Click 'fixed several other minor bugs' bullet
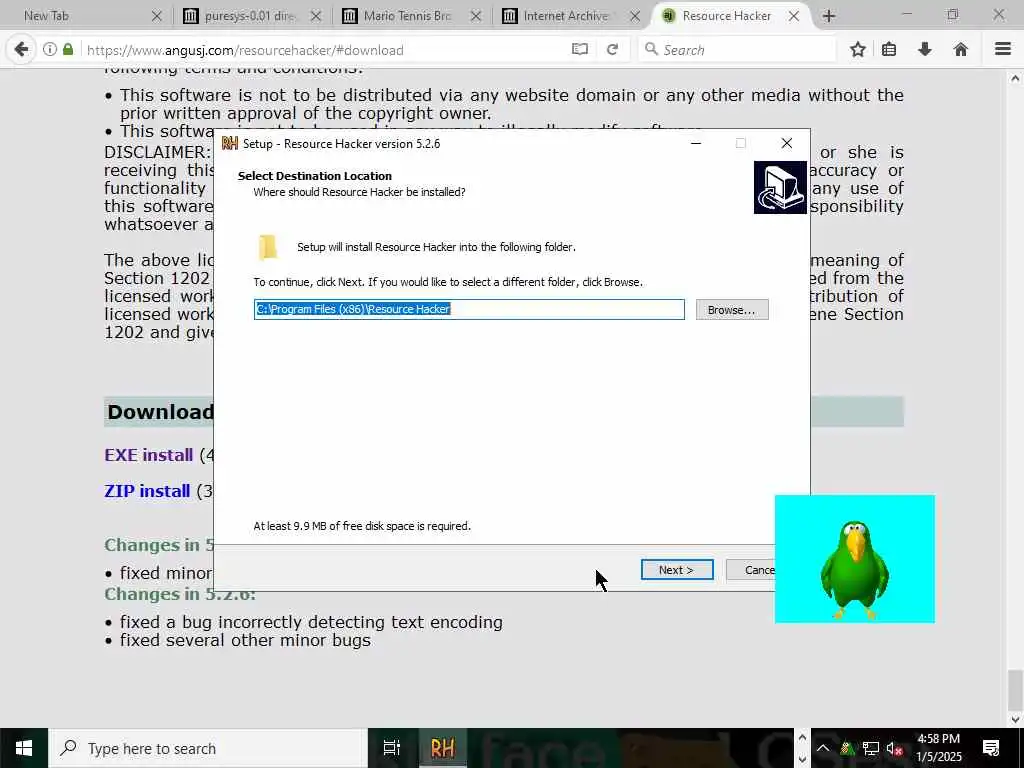Image resolution: width=1024 pixels, height=768 pixels. click(x=245, y=640)
